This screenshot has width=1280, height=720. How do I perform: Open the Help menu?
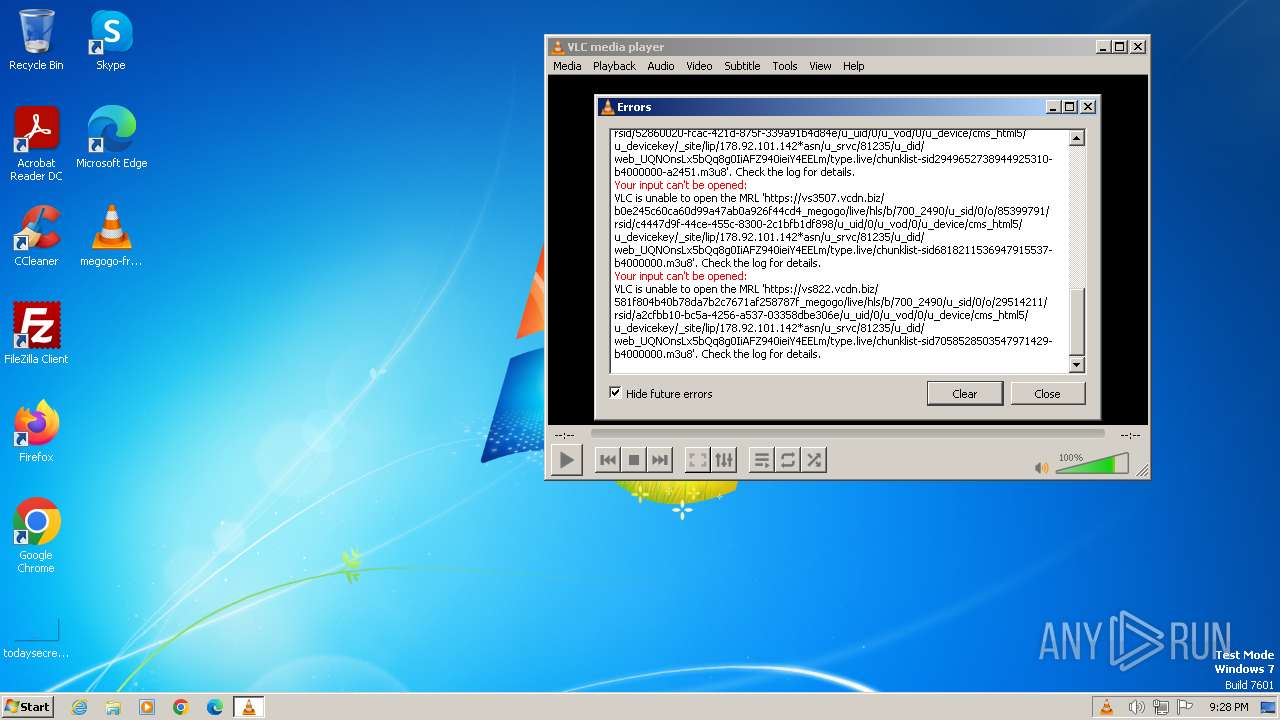pos(853,66)
